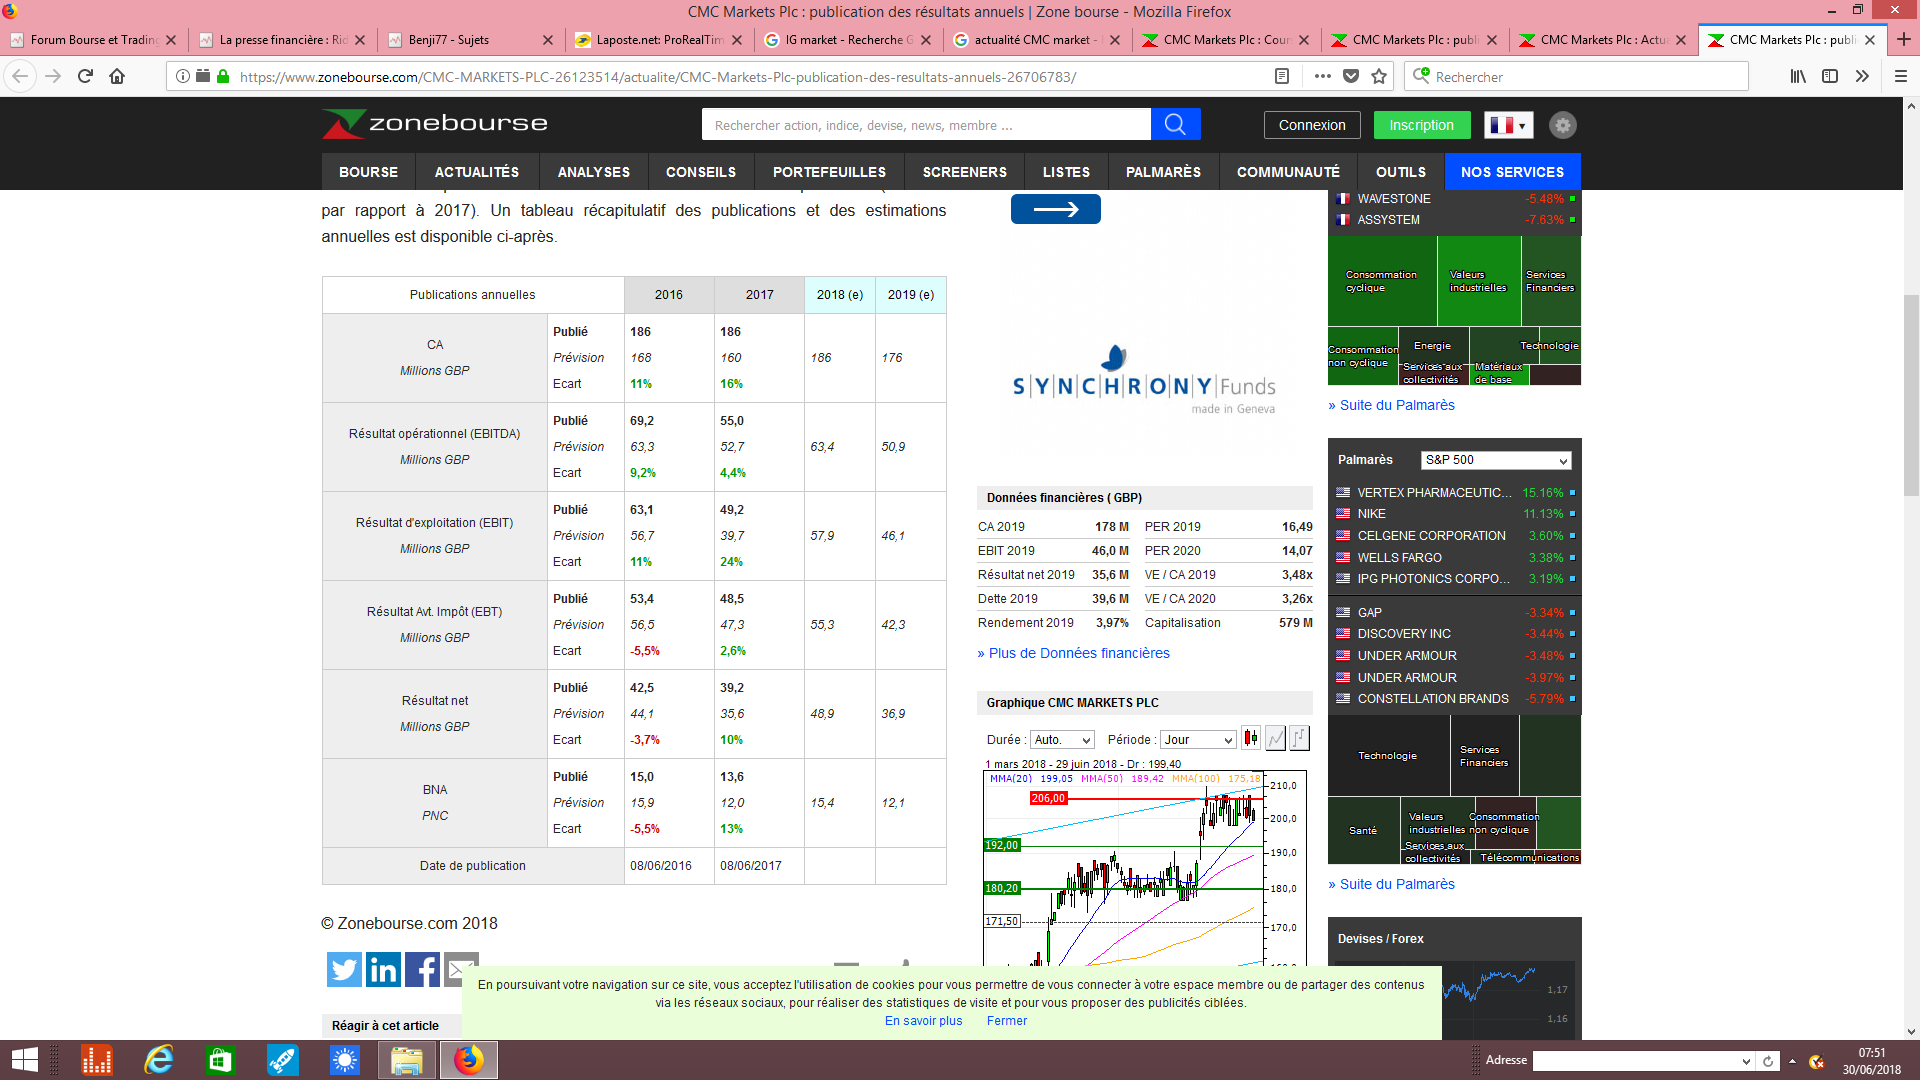
Task: Toggle Firefox reader view icon
Action: click(1282, 76)
